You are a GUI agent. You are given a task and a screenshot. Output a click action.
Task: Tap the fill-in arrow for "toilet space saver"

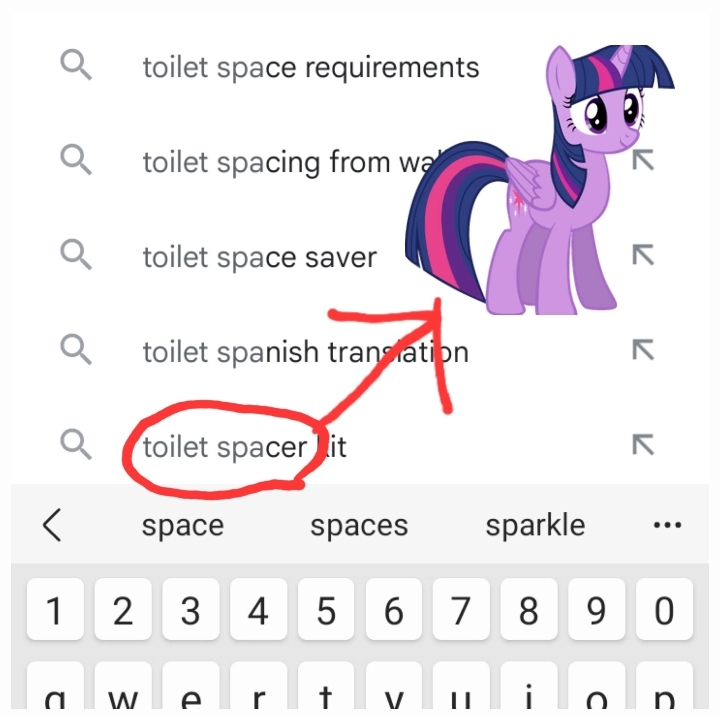tap(643, 255)
